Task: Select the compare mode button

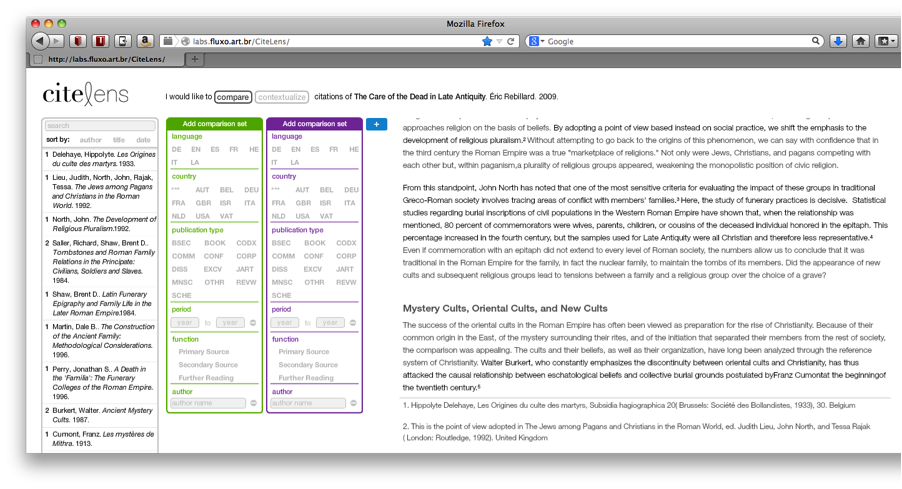Action: pyautogui.click(x=233, y=97)
